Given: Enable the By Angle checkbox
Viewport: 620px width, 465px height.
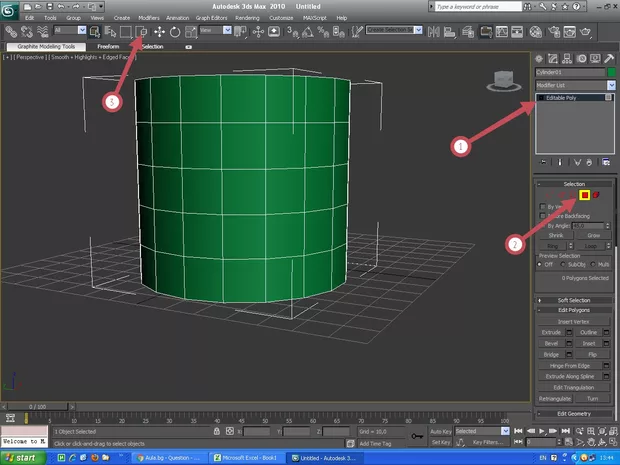Looking at the screenshot, I should point(543,226).
